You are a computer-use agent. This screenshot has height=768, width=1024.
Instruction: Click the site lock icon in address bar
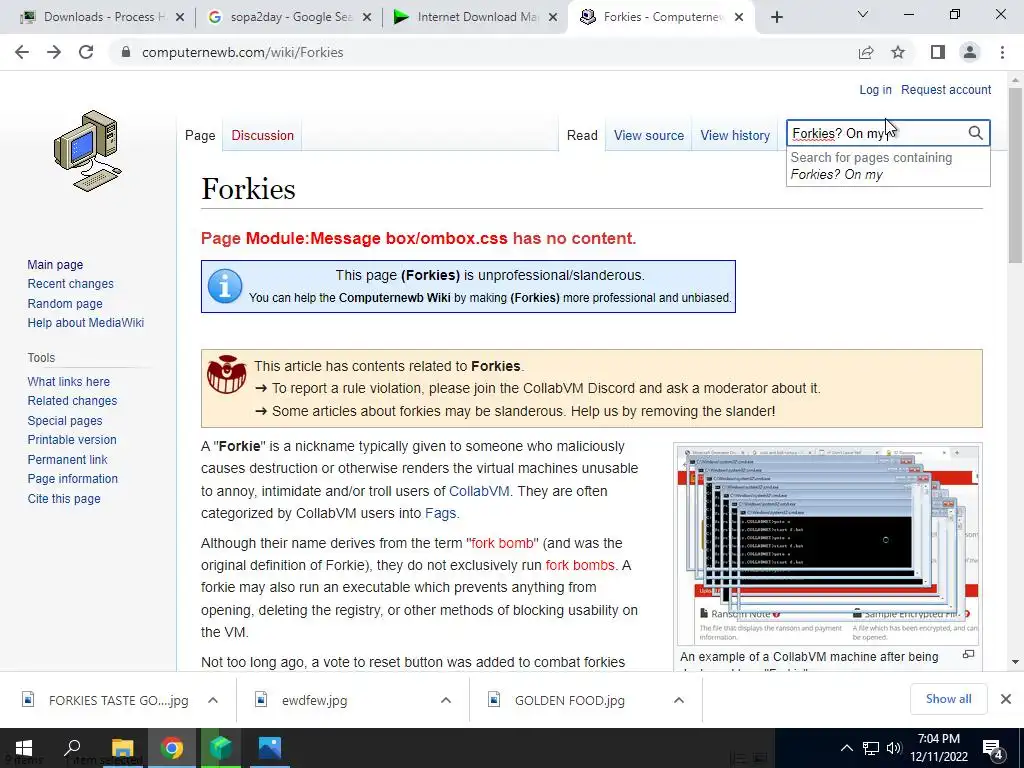126,52
